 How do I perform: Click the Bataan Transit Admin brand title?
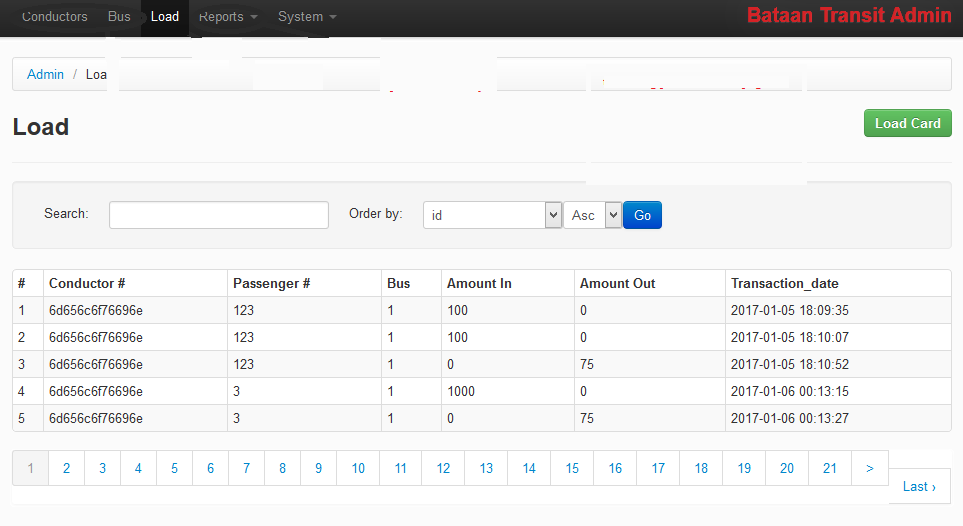849,16
